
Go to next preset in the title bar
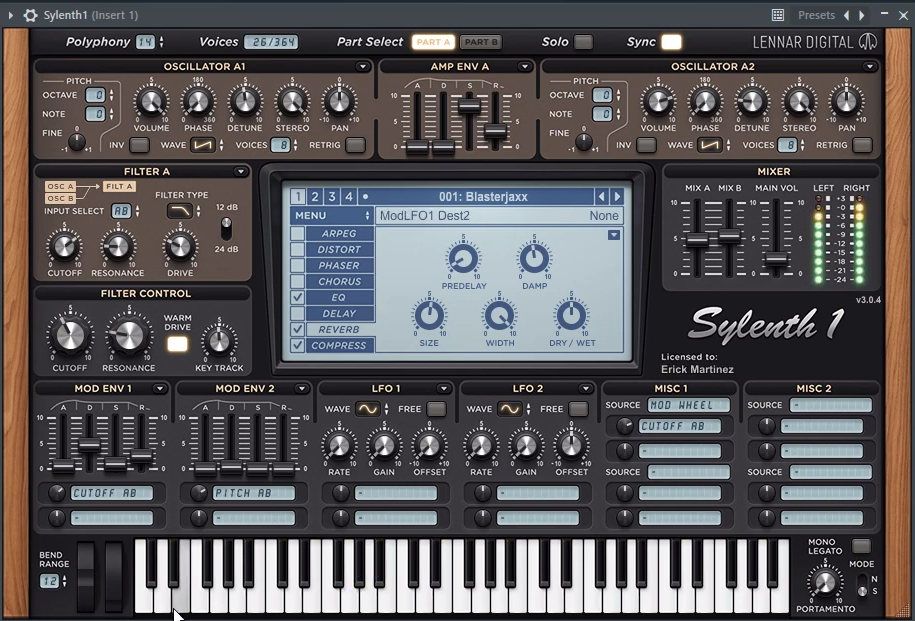click(861, 15)
